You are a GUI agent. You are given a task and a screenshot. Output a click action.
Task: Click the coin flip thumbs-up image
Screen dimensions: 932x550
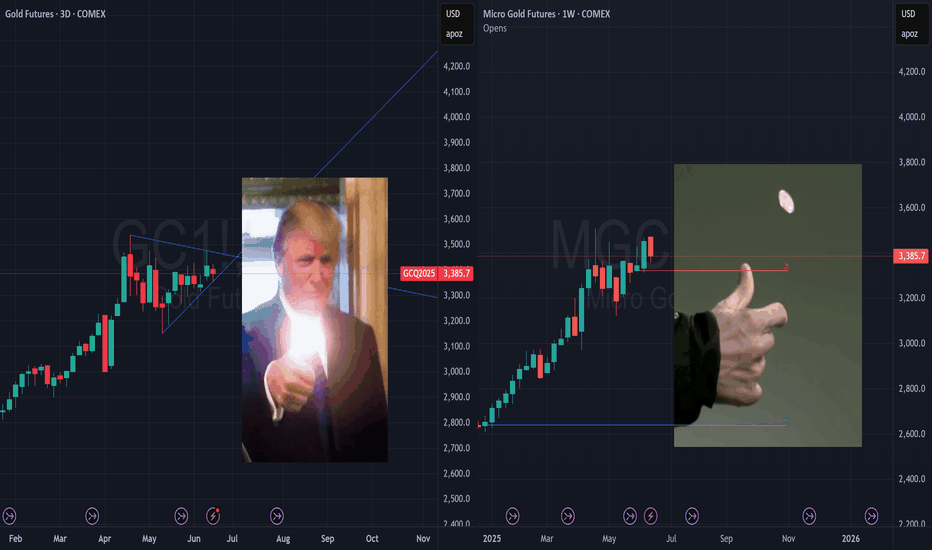[x=767, y=305]
